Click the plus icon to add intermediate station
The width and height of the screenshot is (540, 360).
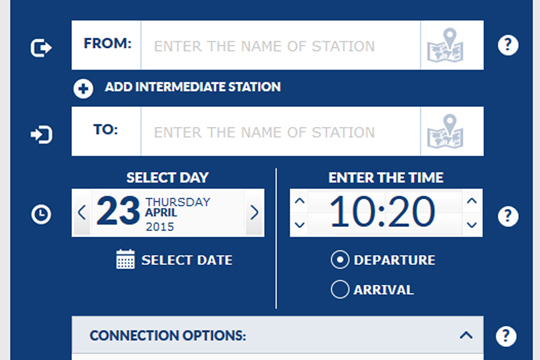point(83,89)
